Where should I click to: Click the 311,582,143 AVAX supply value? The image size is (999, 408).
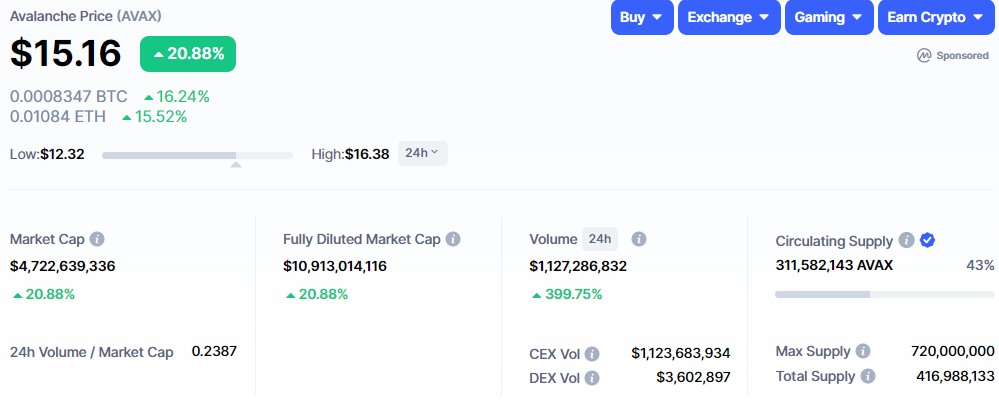[834, 265]
